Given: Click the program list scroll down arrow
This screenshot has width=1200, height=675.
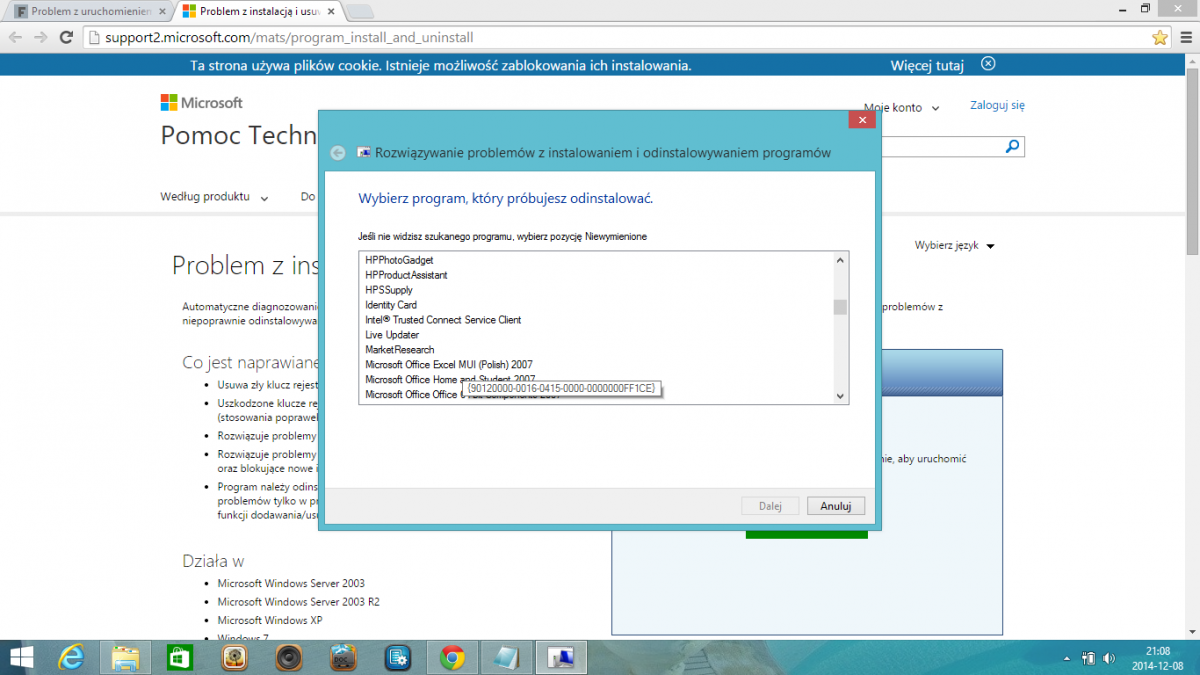Looking at the screenshot, I should tap(841, 396).
